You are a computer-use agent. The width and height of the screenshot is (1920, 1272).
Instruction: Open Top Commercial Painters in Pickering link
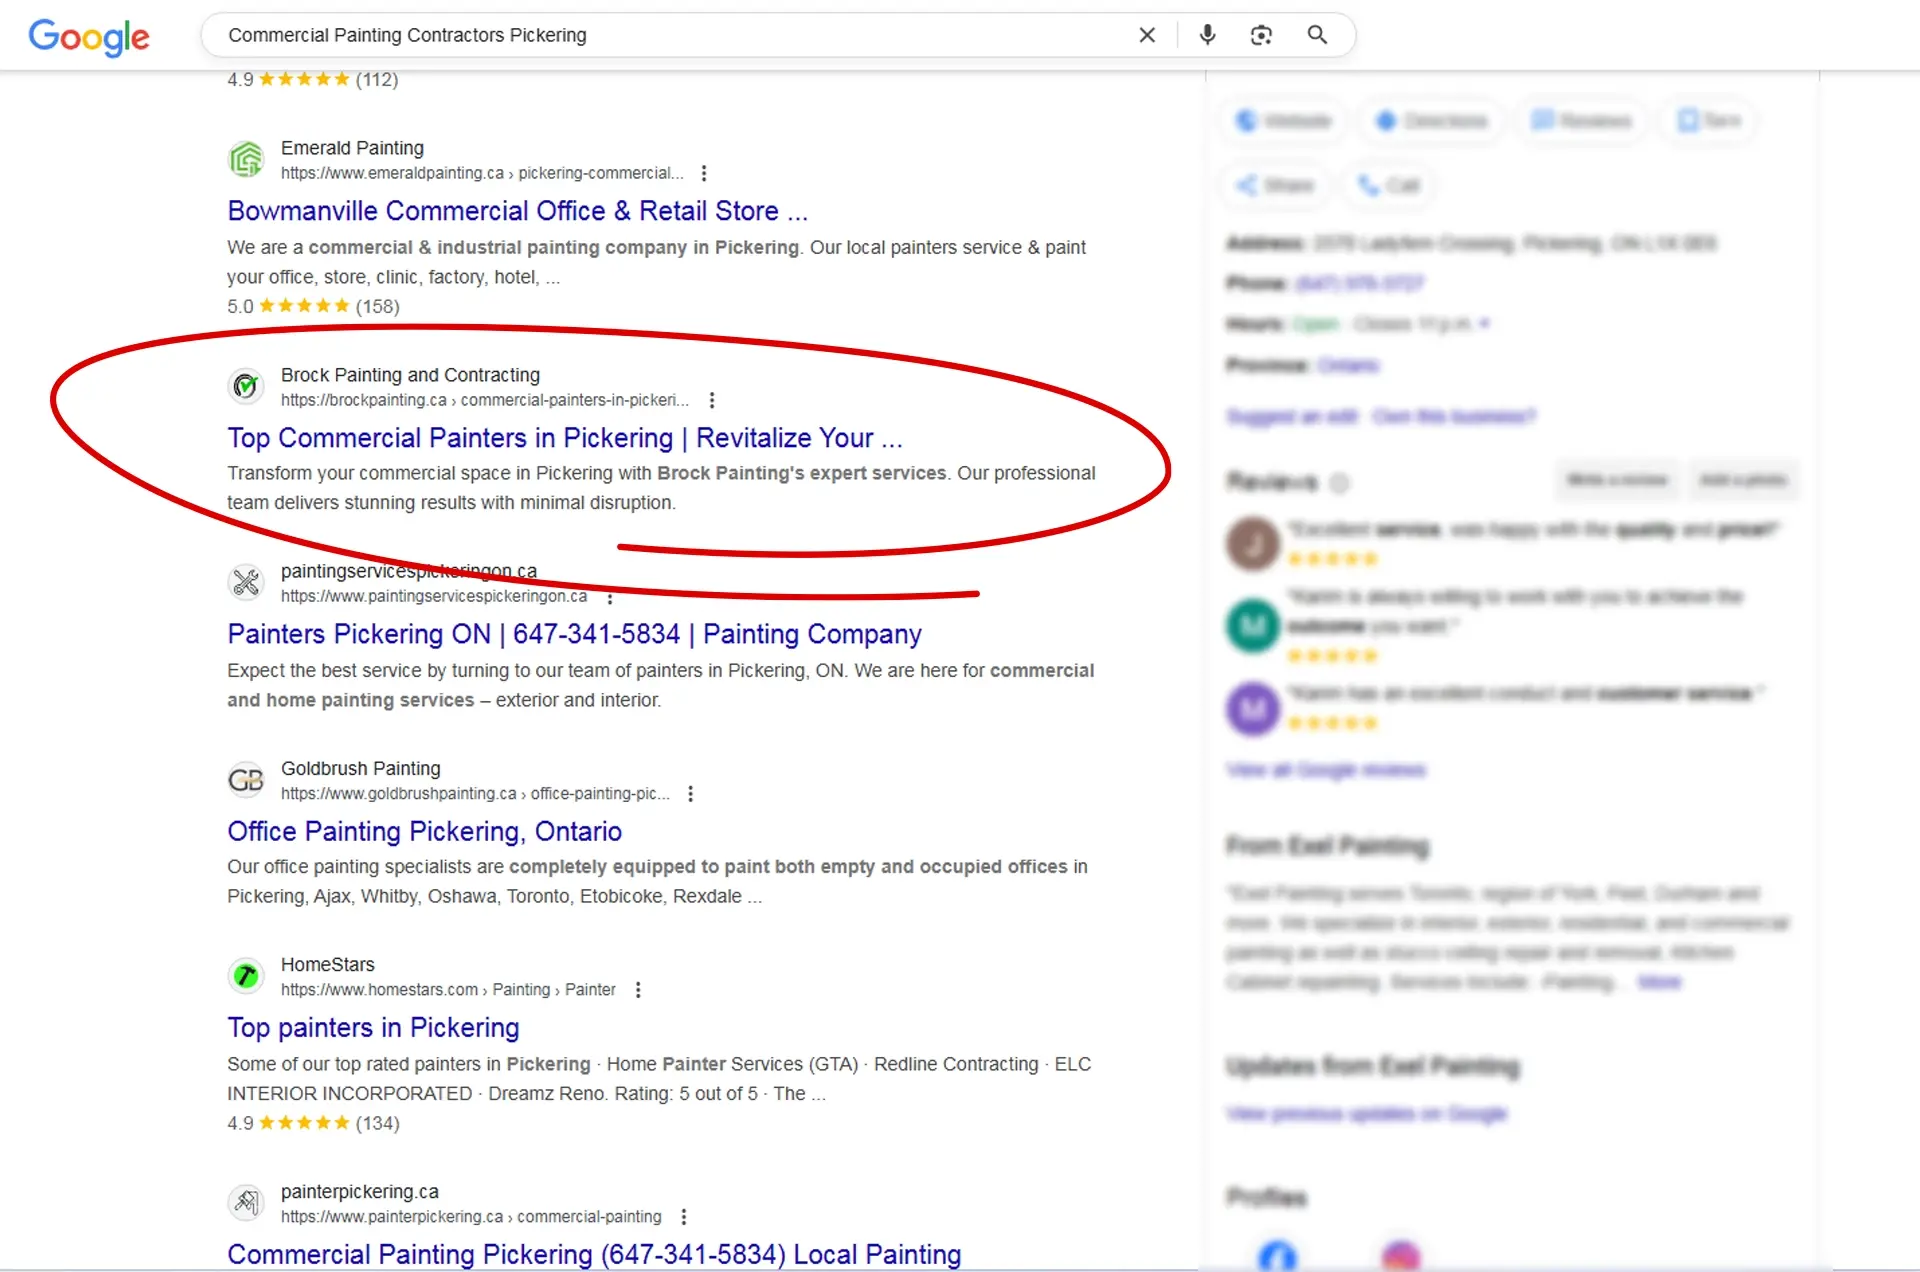(565, 438)
